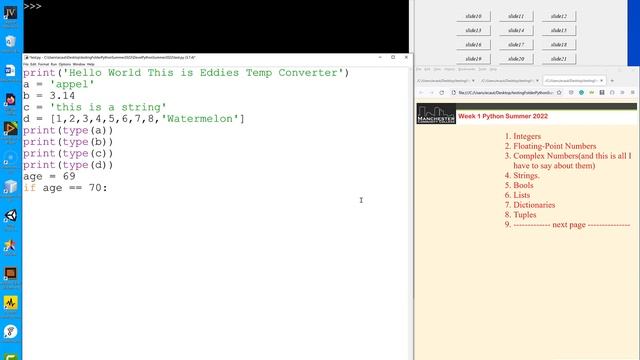Viewport: 640px width, 360px height.
Task: Open the Format menu in IDLE editor
Action: [43, 64]
